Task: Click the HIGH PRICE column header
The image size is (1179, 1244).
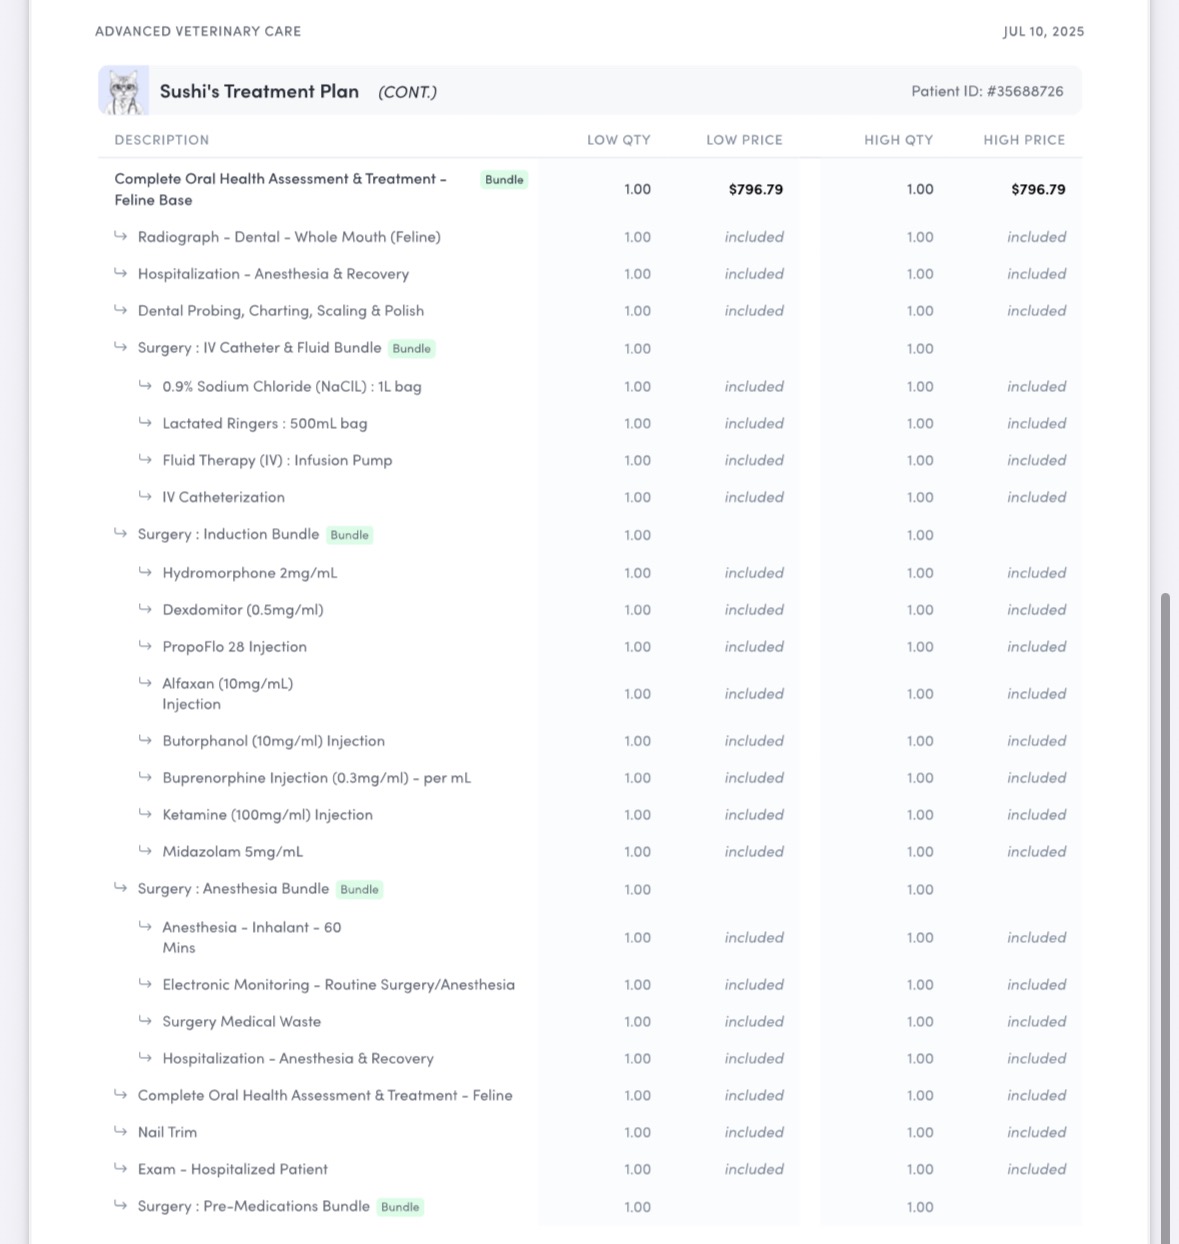Action: (x=1024, y=140)
